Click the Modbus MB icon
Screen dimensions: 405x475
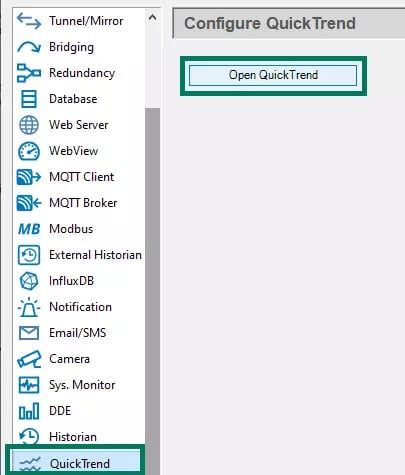29,229
